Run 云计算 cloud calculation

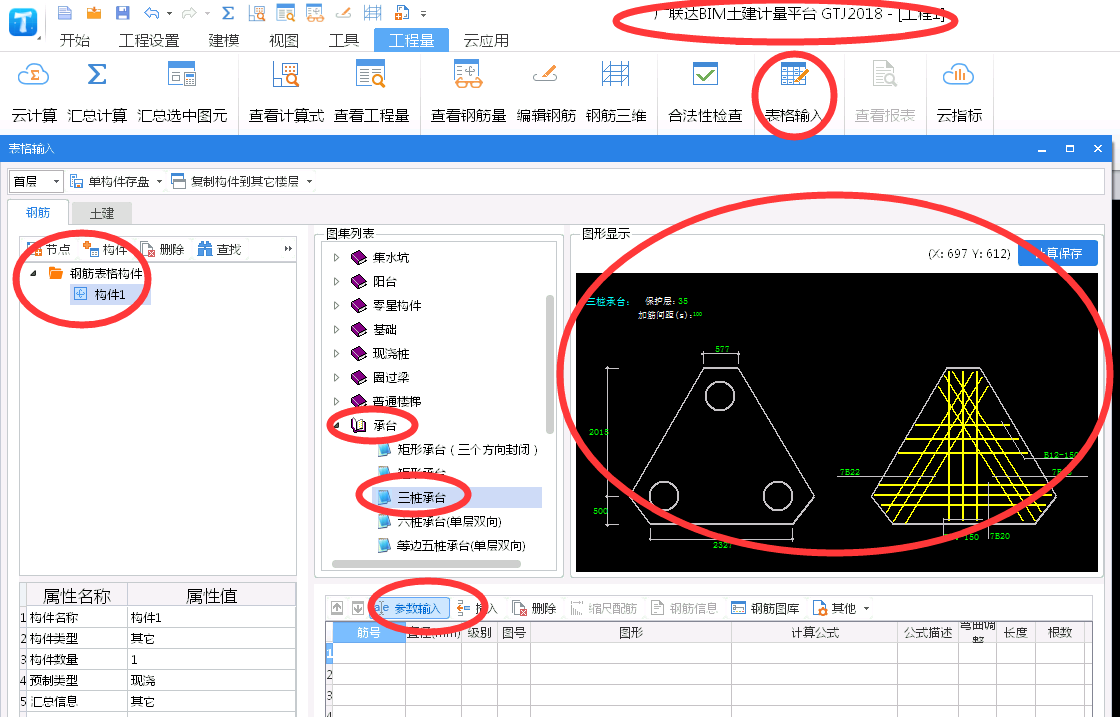point(34,94)
